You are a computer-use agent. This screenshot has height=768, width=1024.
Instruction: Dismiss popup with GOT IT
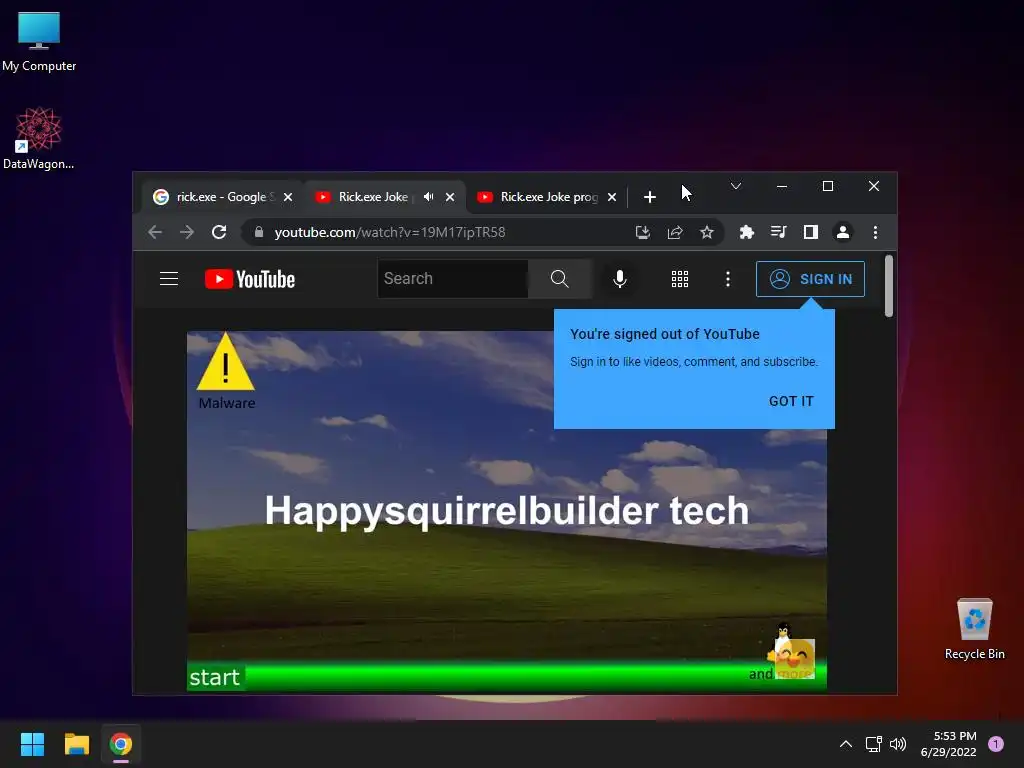(x=791, y=401)
